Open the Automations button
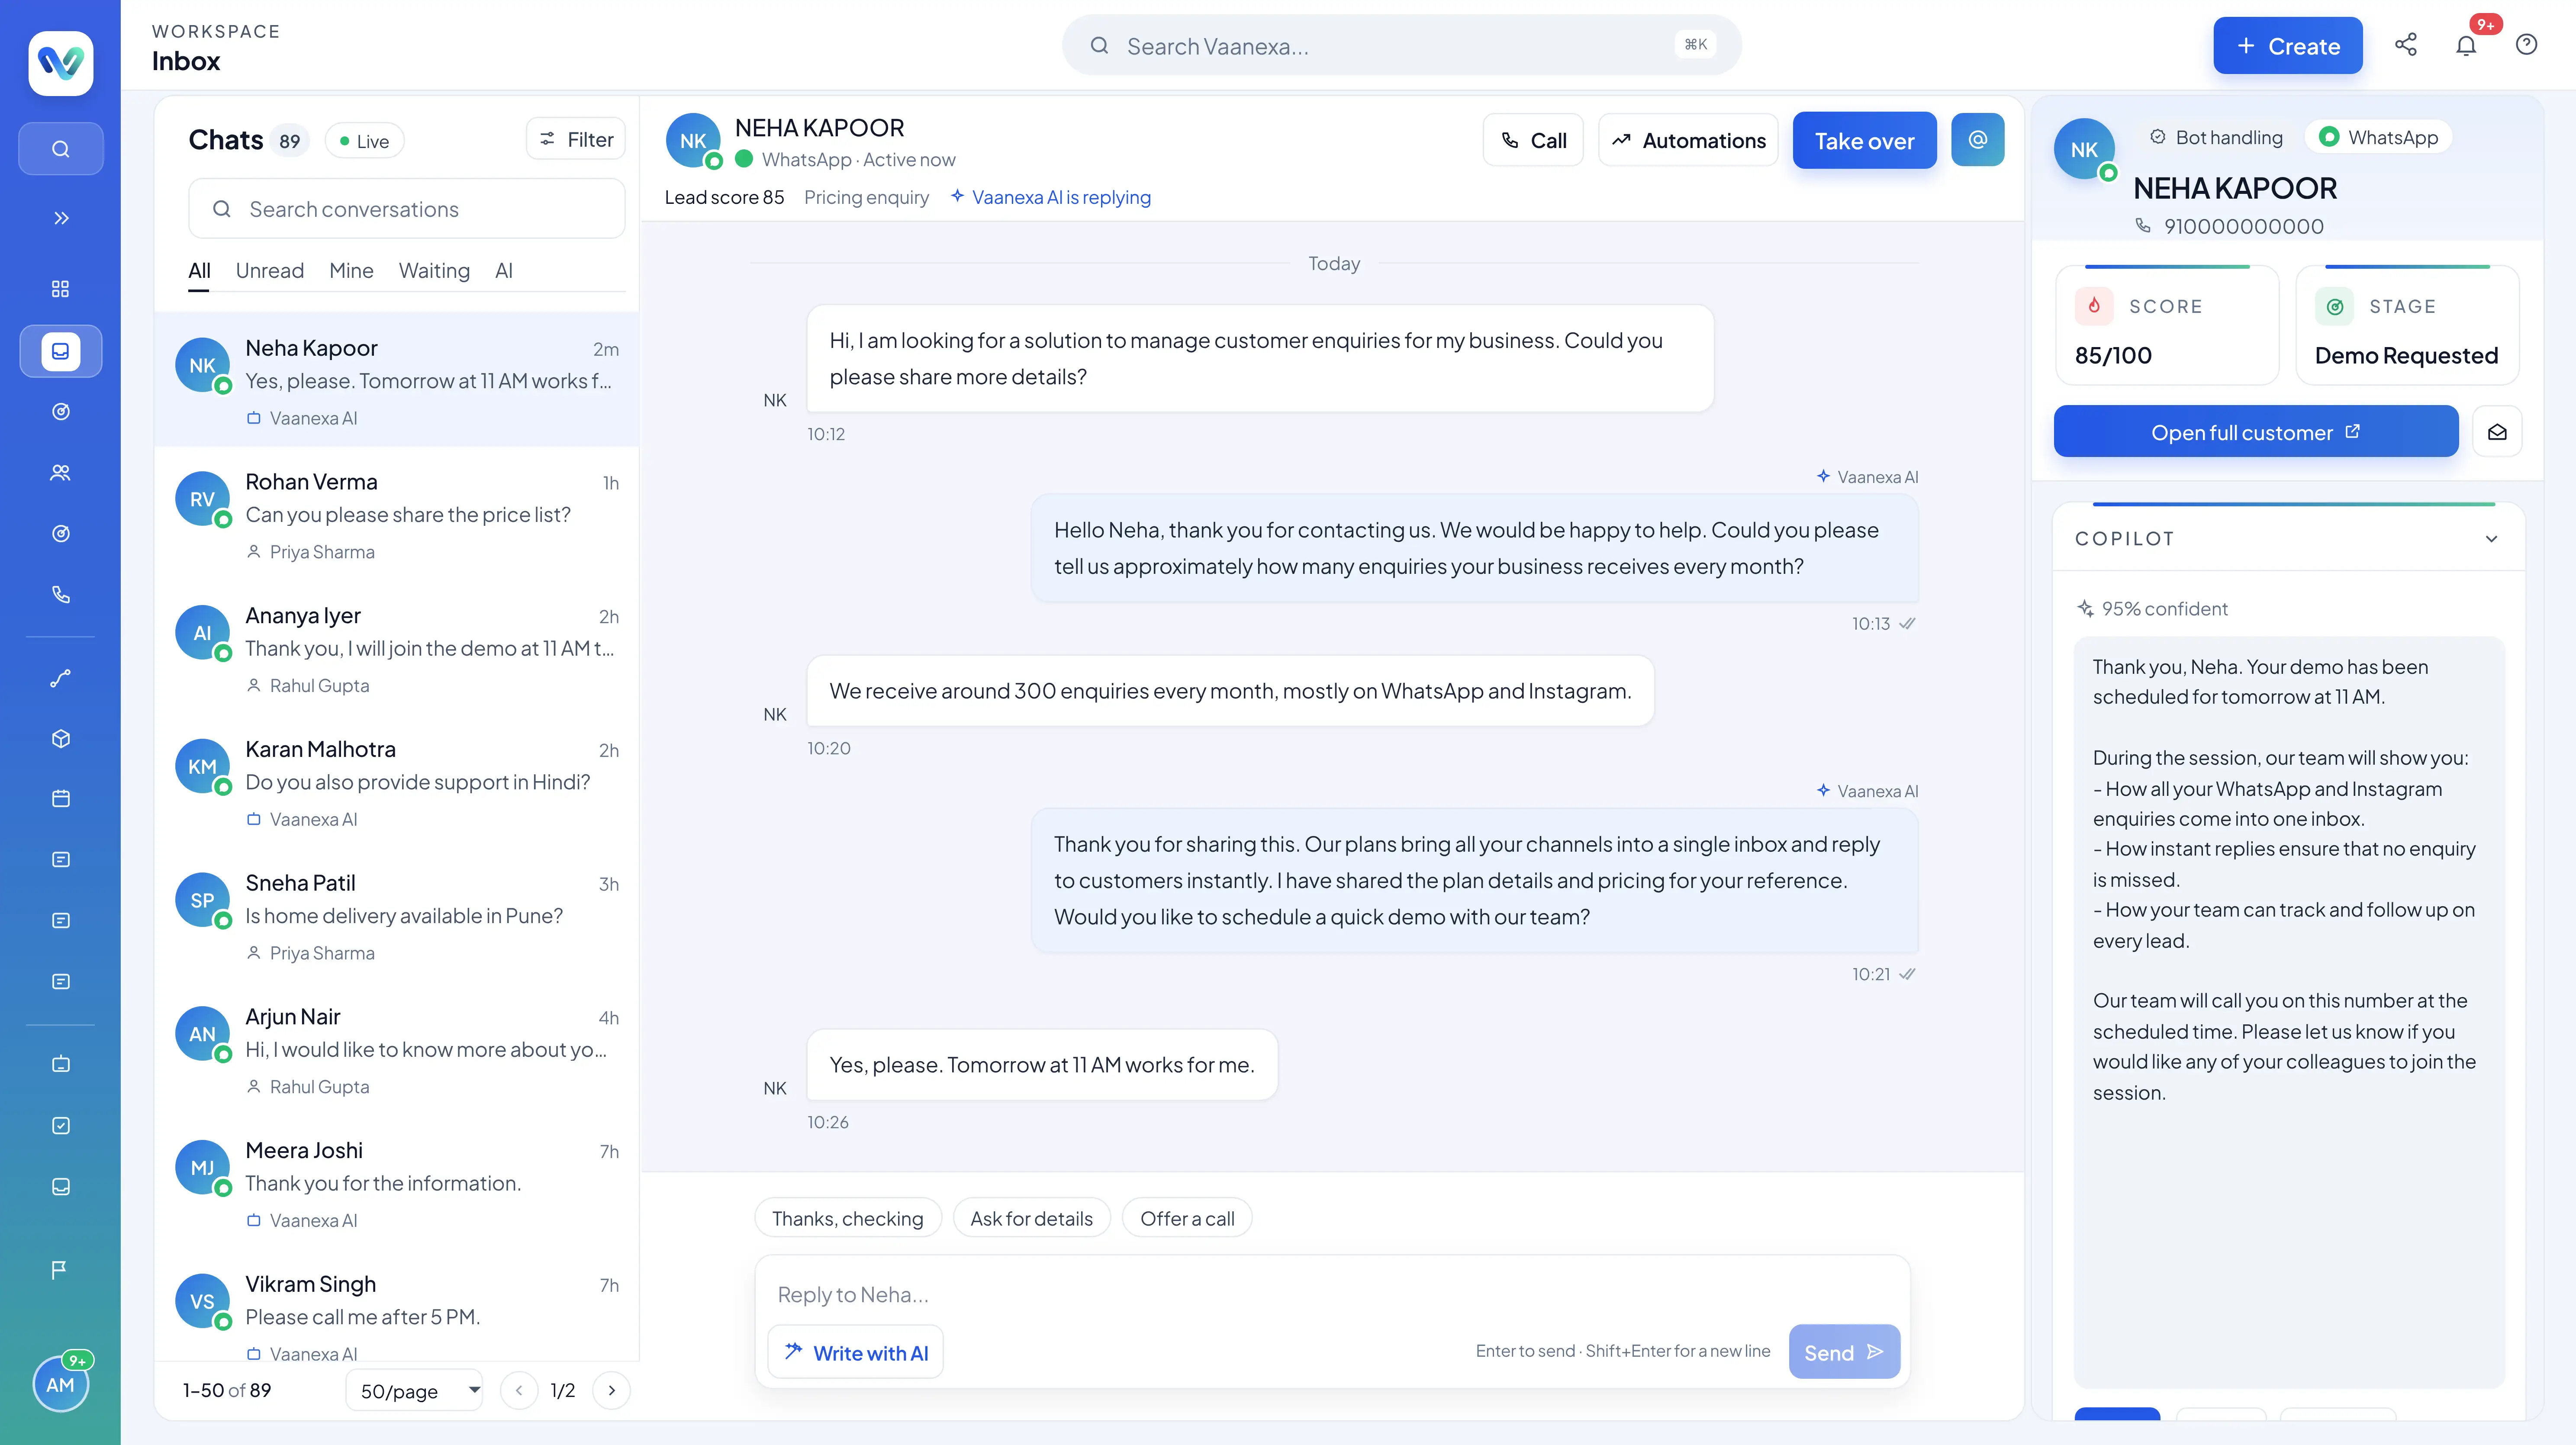Screen dimensions: 2576x1445 [x=1688, y=141]
